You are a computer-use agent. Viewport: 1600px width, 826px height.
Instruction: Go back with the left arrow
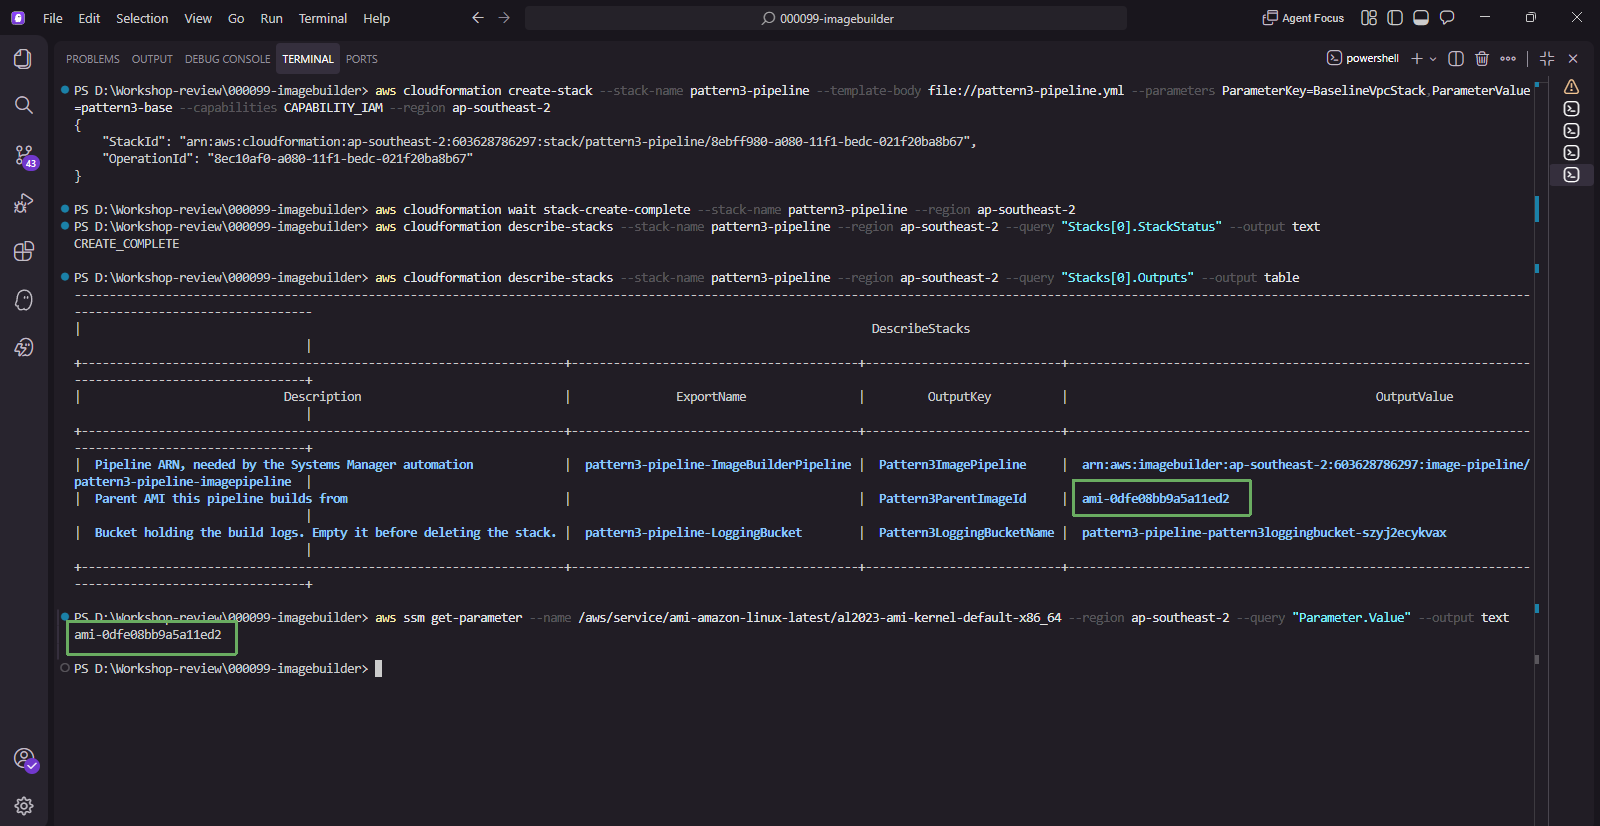pyautogui.click(x=478, y=18)
